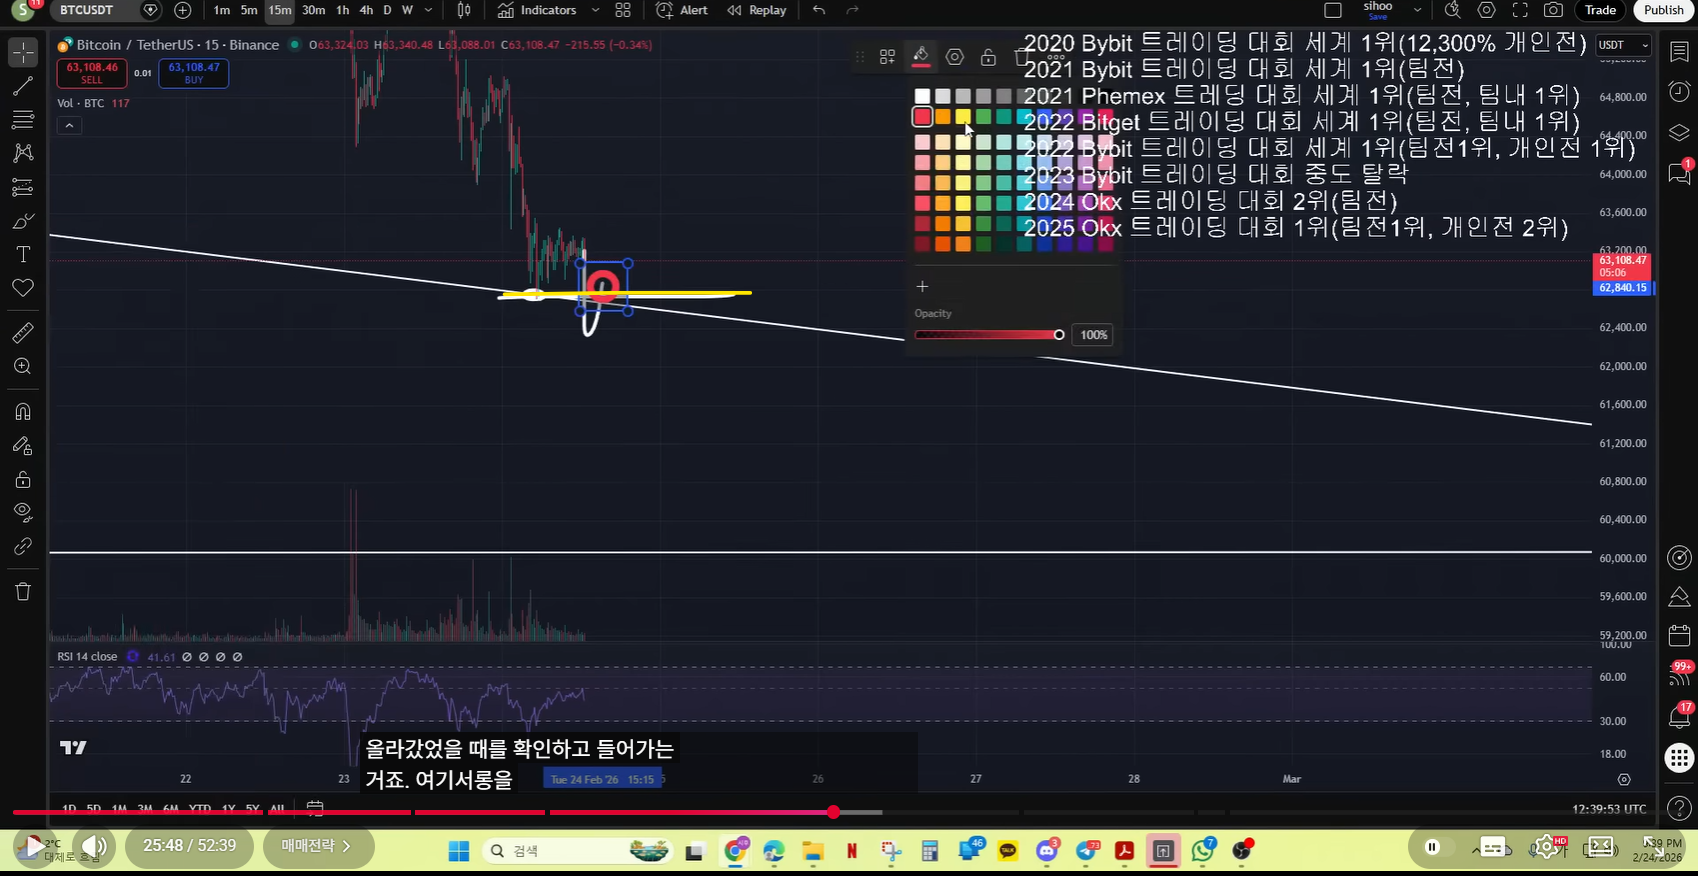Expand the sihoo layout name dropdown

pyautogui.click(x=1417, y=10)
